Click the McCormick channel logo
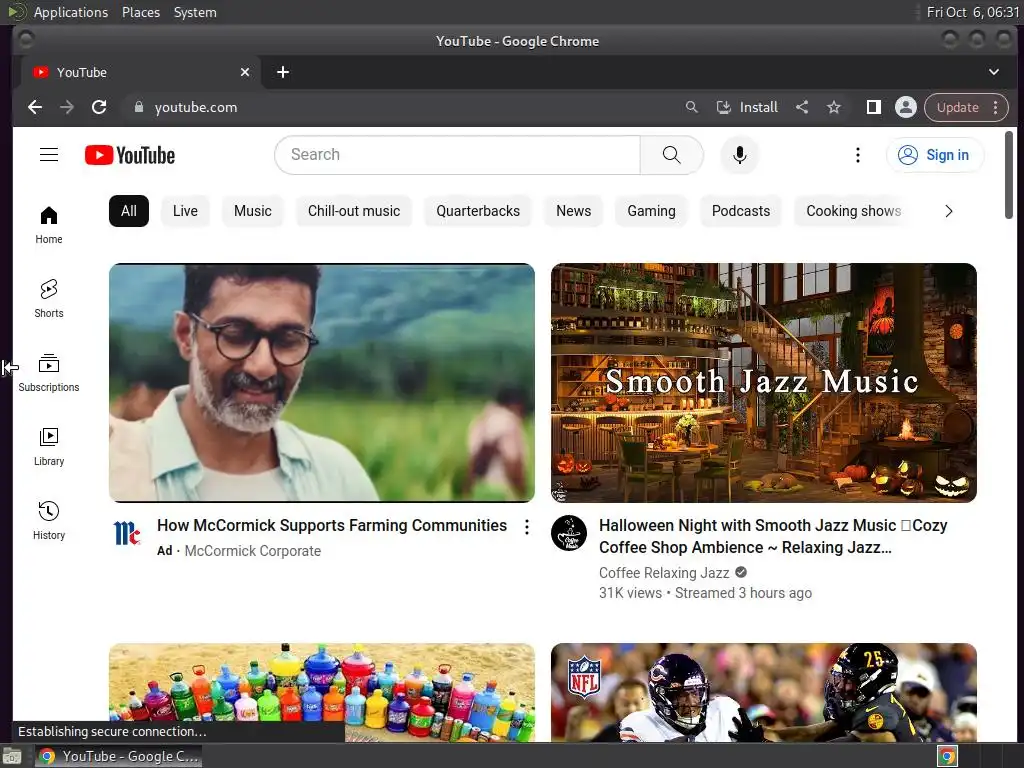The image size is (1024, 768). pos(127,533)
